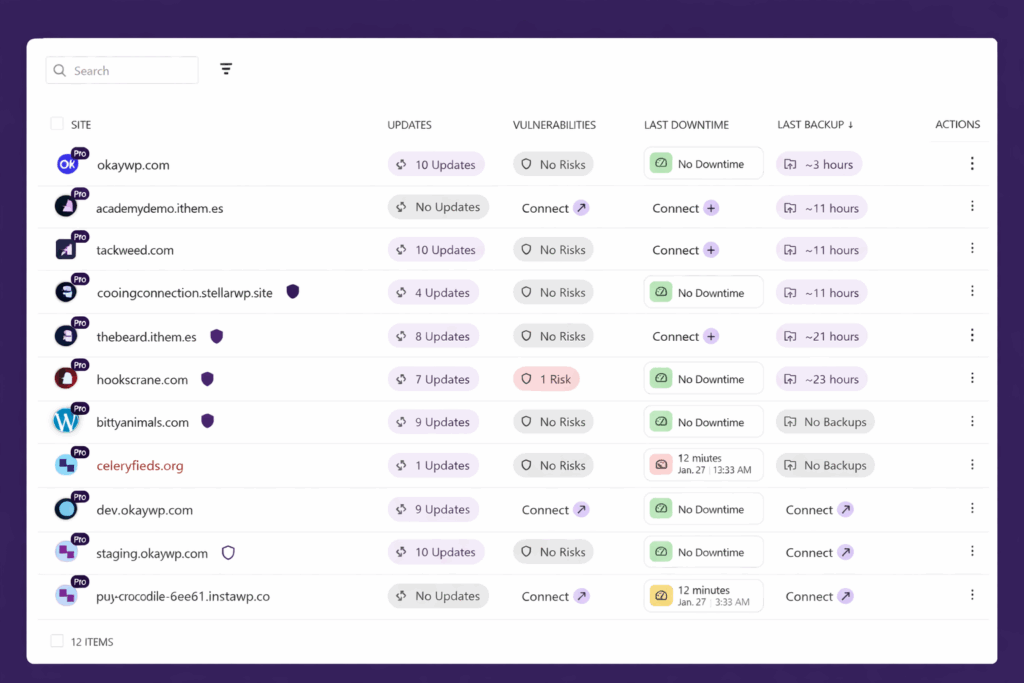The image size is (1024, 683).
Task: Open the filter options icon beside search
Action: click(226, 68)
